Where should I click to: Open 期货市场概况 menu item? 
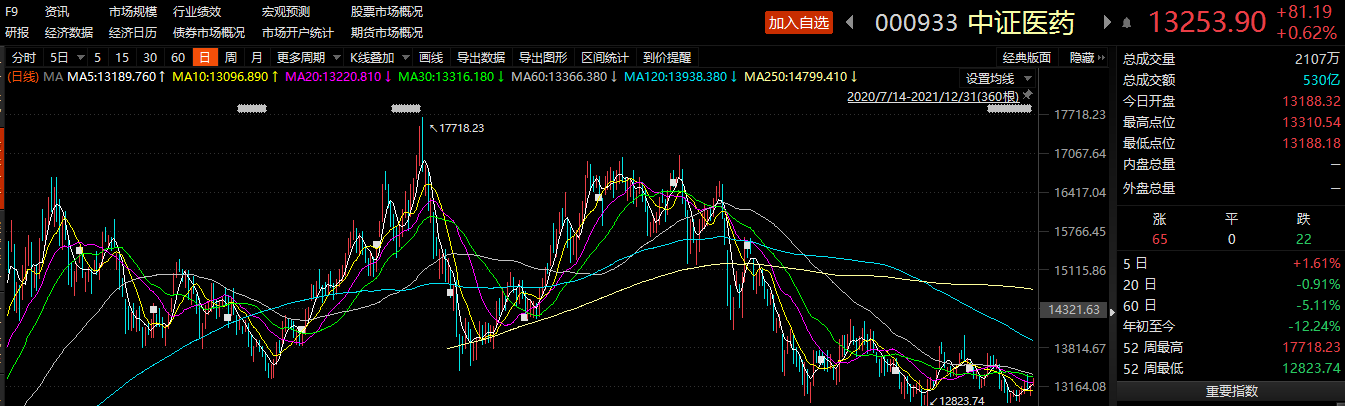(x=387, y=32)
